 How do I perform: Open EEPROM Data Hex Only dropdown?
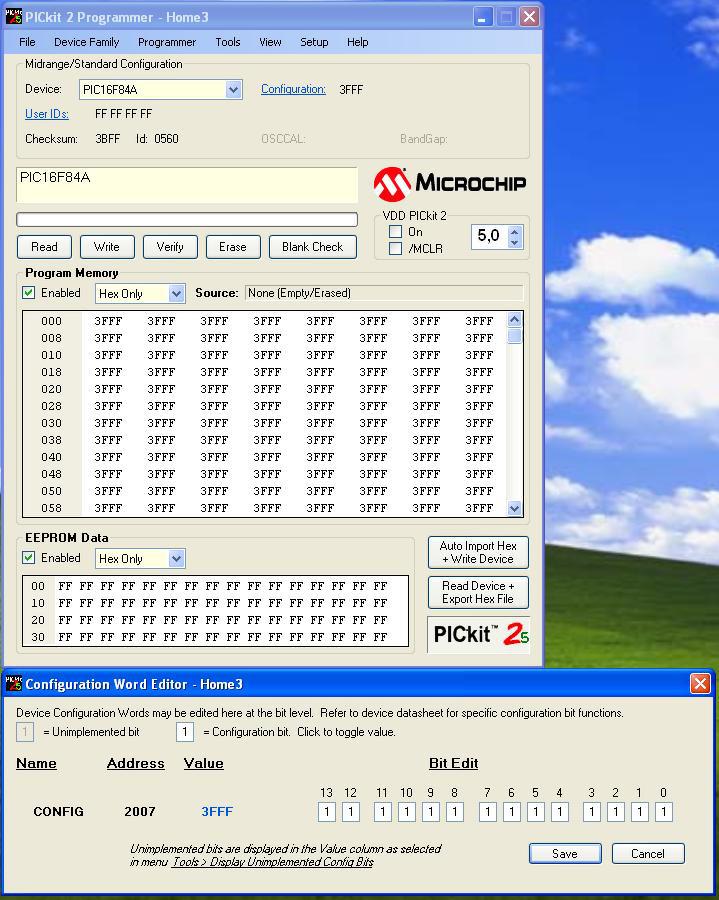tap(176, 558)
